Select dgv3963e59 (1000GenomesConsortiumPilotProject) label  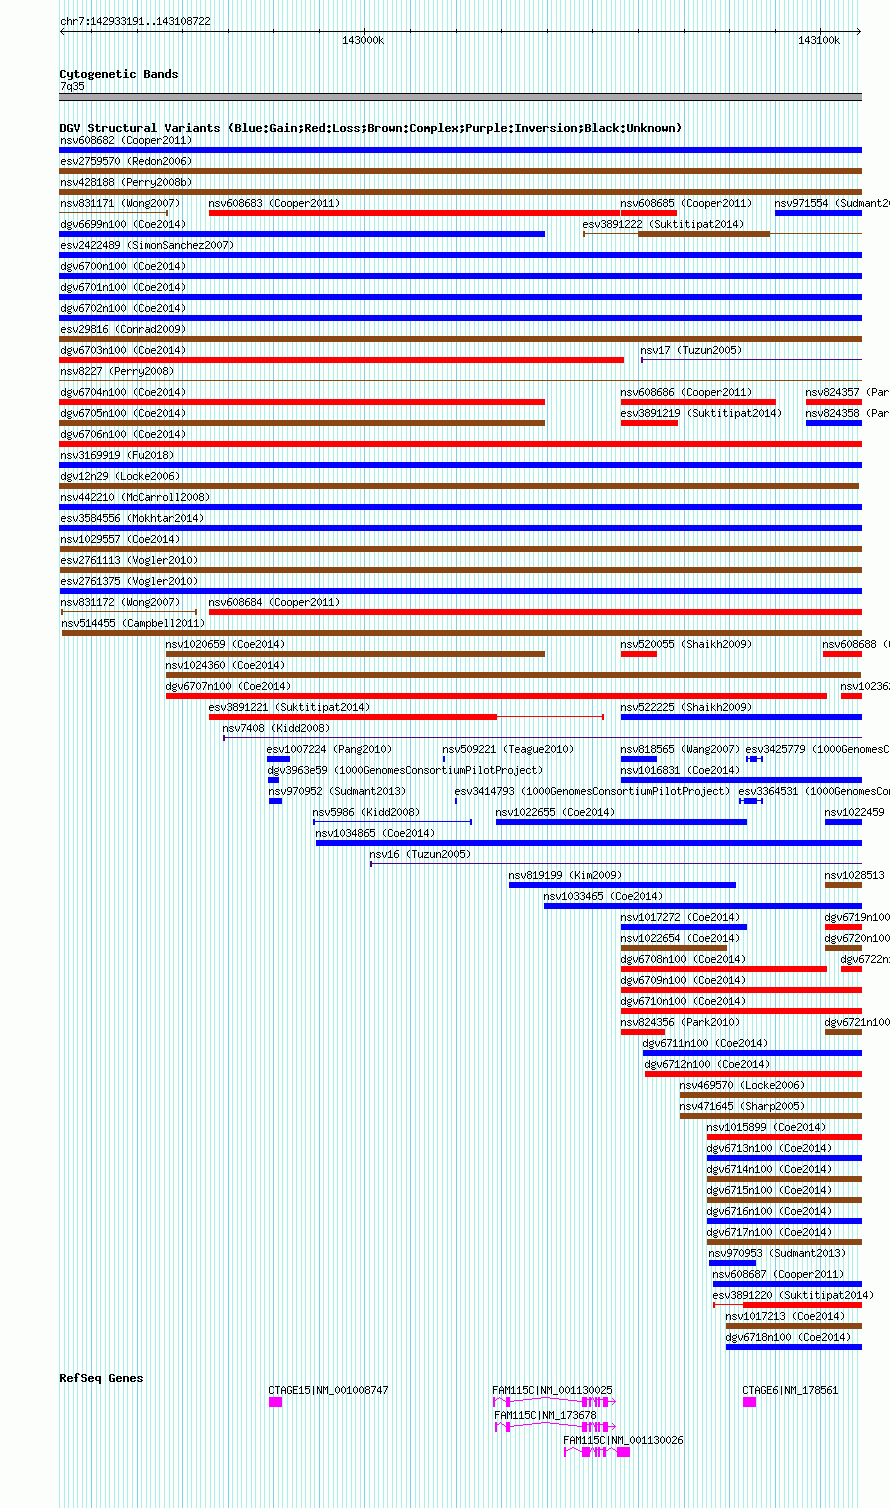(405, 770)
